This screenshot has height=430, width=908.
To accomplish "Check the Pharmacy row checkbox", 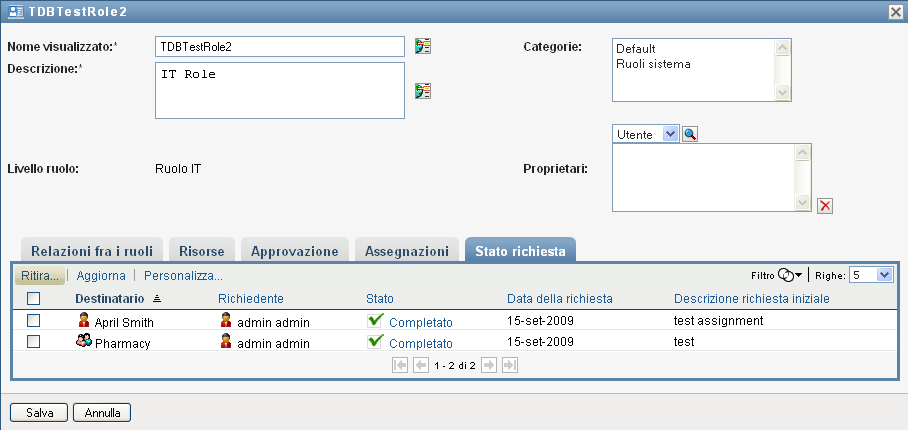I will [33, 341].
